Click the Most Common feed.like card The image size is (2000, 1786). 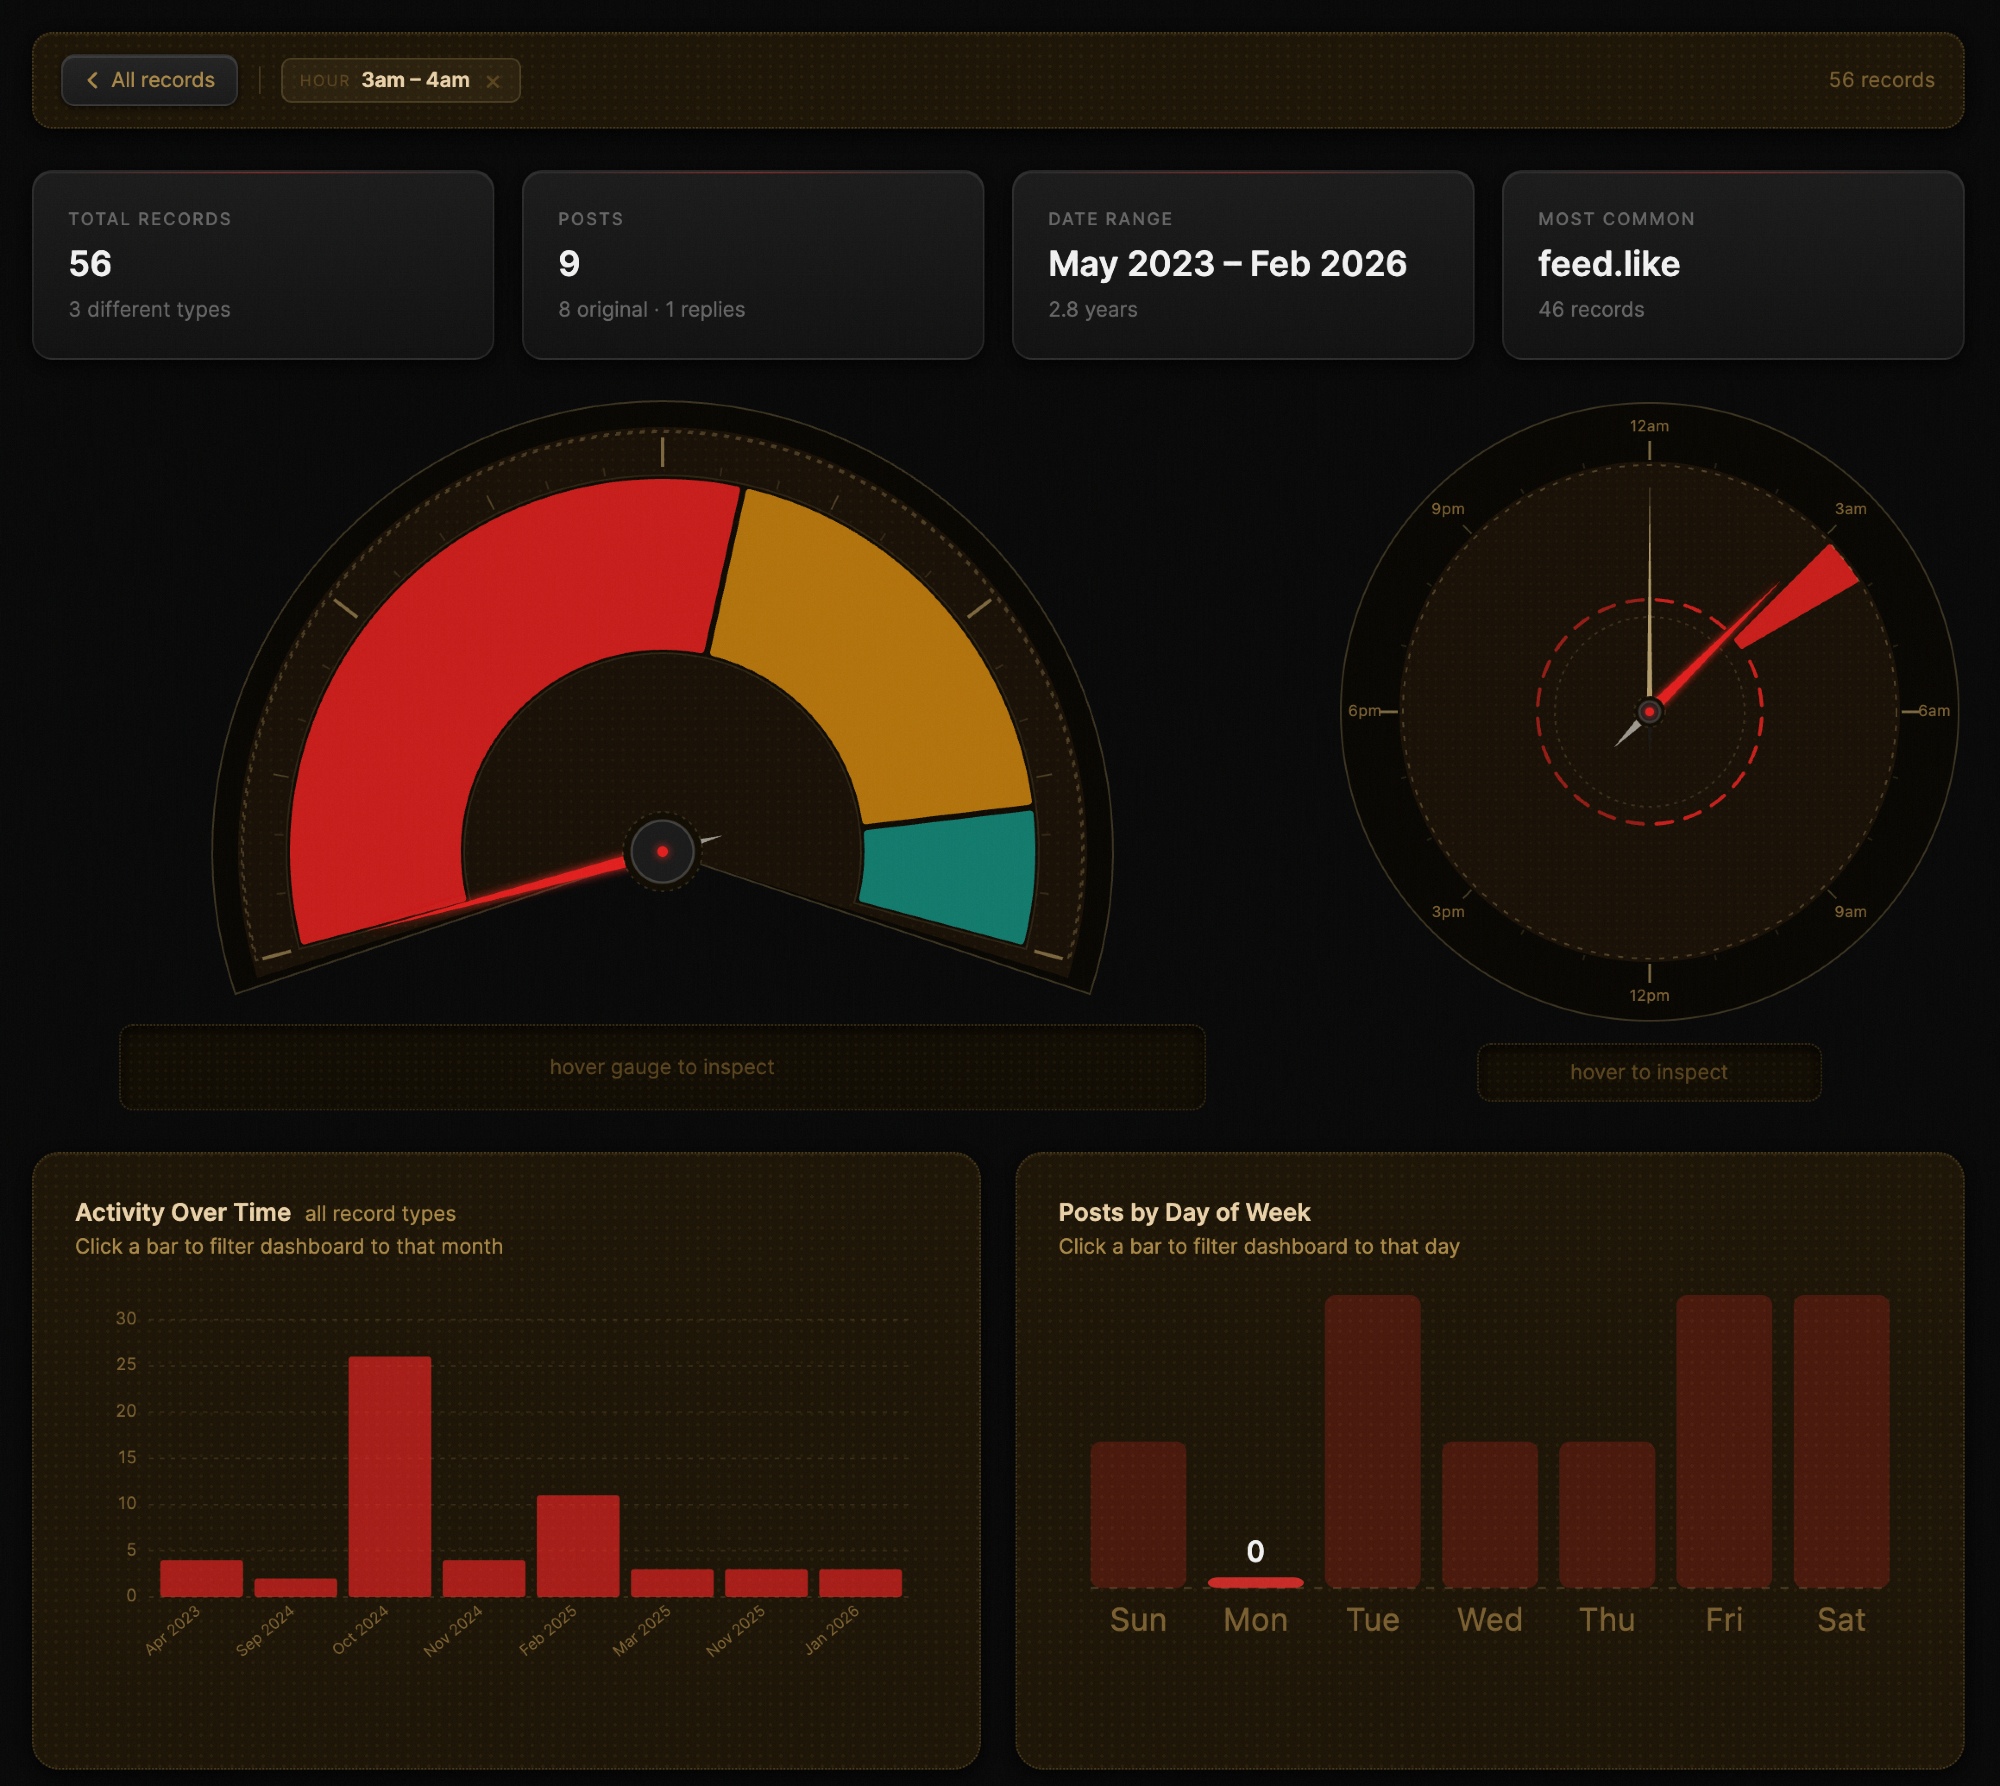[1732, 265]
